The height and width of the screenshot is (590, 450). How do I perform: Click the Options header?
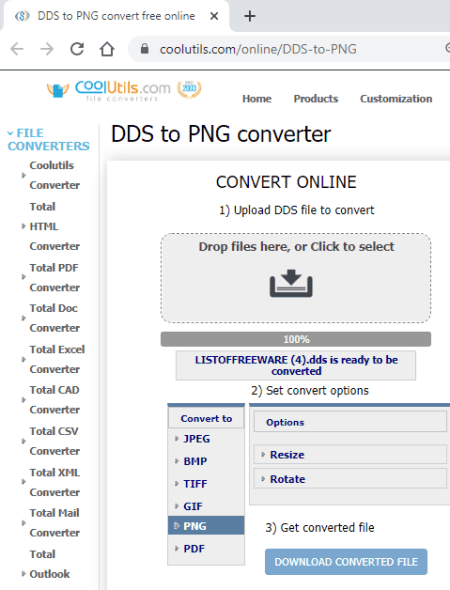350,422
